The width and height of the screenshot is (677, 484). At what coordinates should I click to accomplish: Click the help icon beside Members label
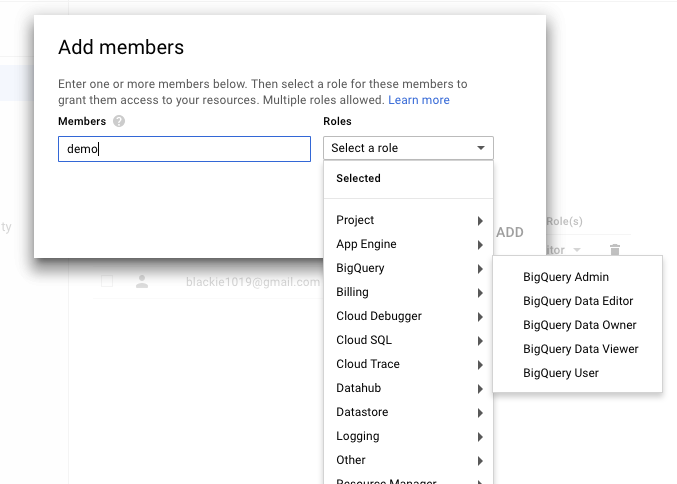tap(119, 122)
